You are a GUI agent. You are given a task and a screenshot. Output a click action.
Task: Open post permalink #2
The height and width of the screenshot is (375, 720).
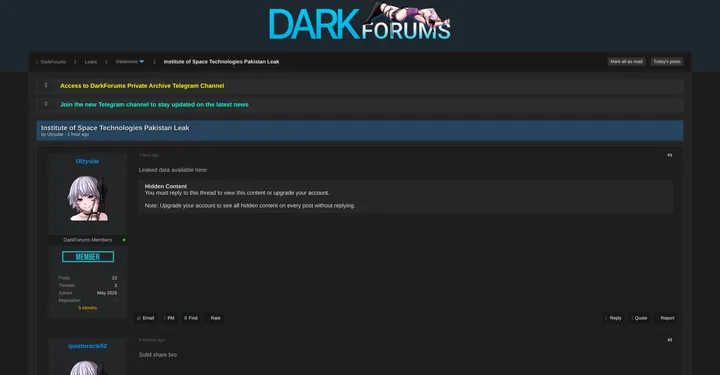click(x=669, y=340)
